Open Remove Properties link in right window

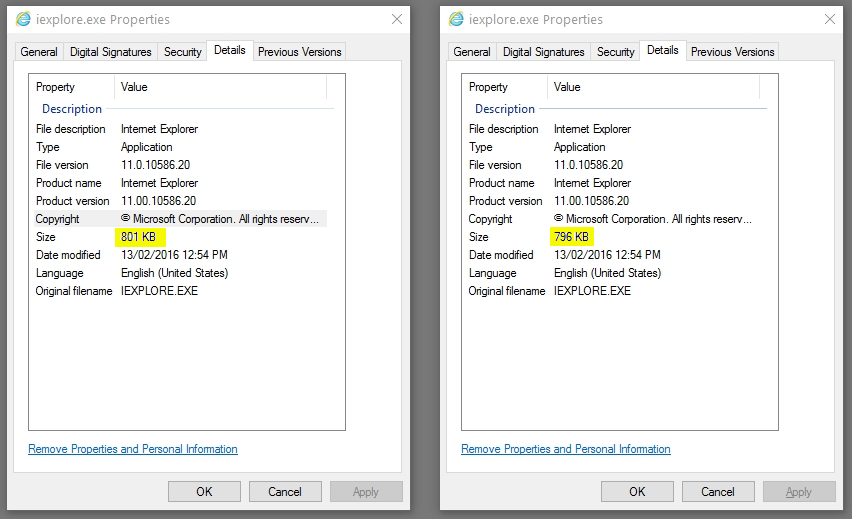566,449
